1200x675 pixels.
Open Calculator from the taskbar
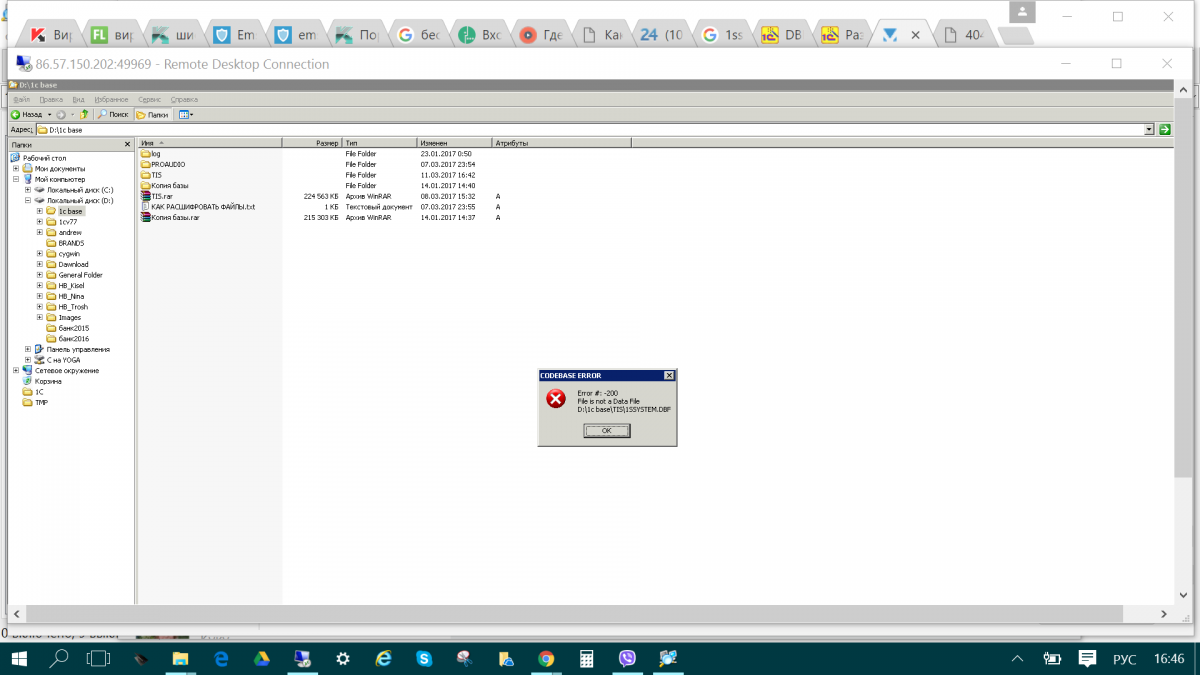pos(587,659)
